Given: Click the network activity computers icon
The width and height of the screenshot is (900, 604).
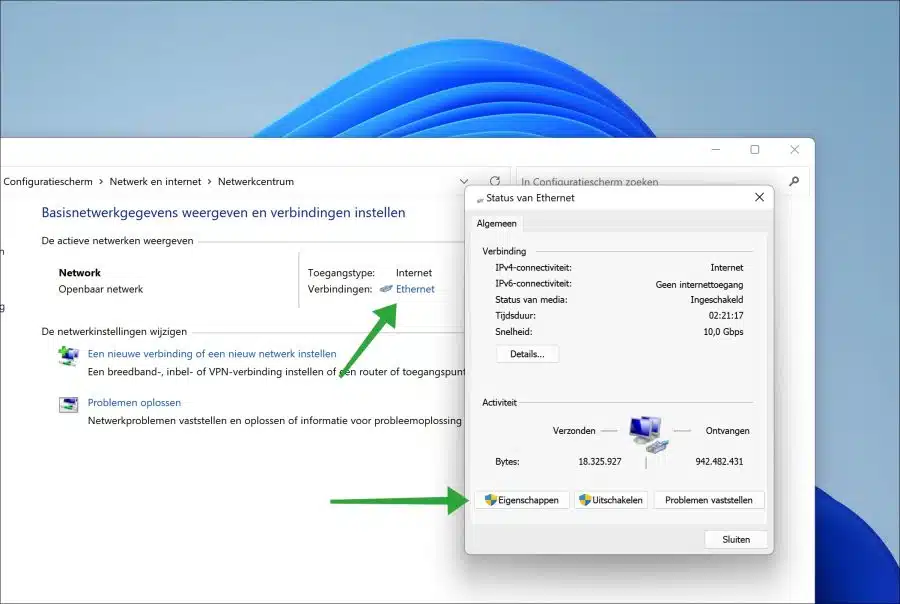Looking at the screenshot, I should (649, 435).
